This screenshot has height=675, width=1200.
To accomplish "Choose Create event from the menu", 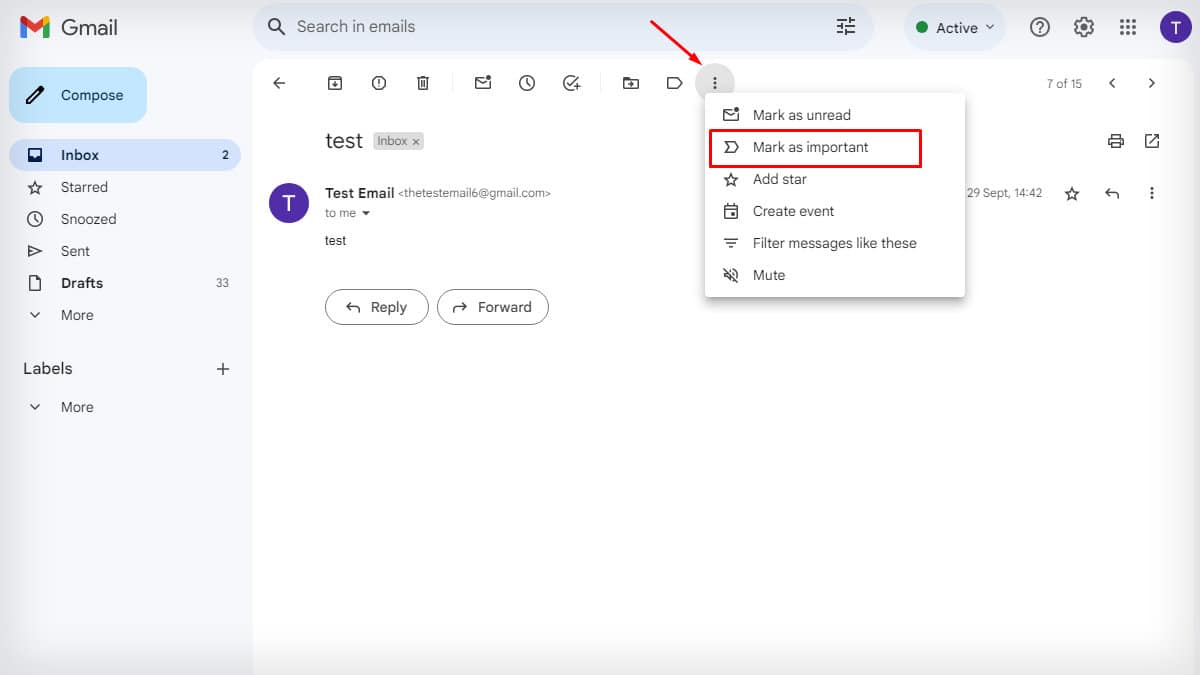I will (x=793, y=211).
